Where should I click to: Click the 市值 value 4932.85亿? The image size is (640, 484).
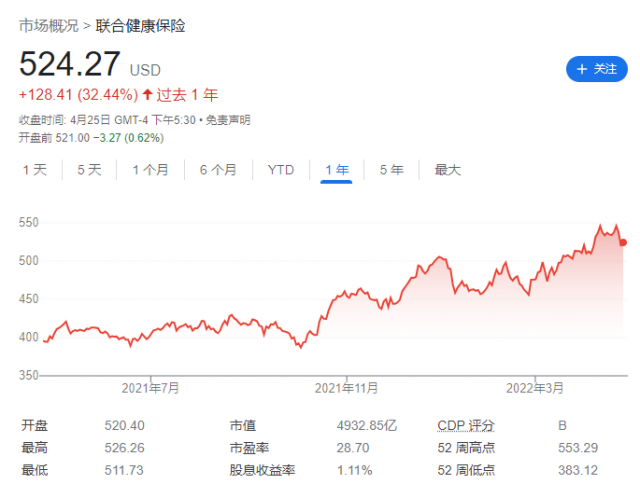(367, 426)
